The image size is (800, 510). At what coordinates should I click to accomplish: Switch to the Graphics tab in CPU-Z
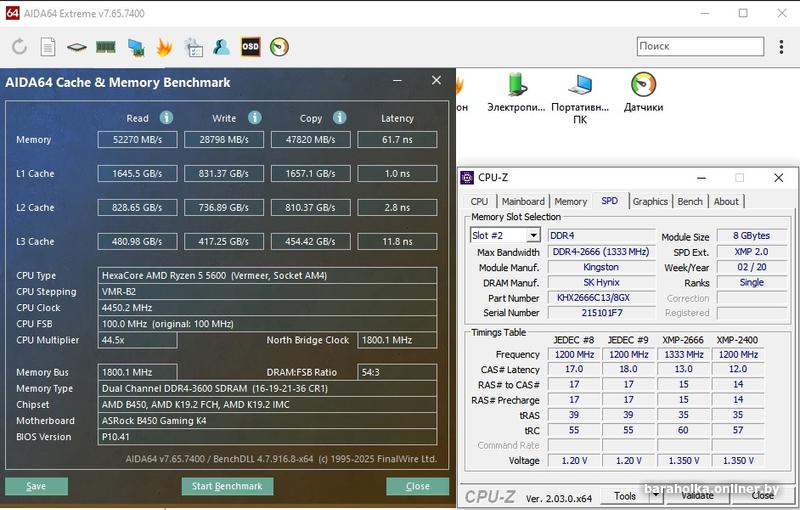650,201
